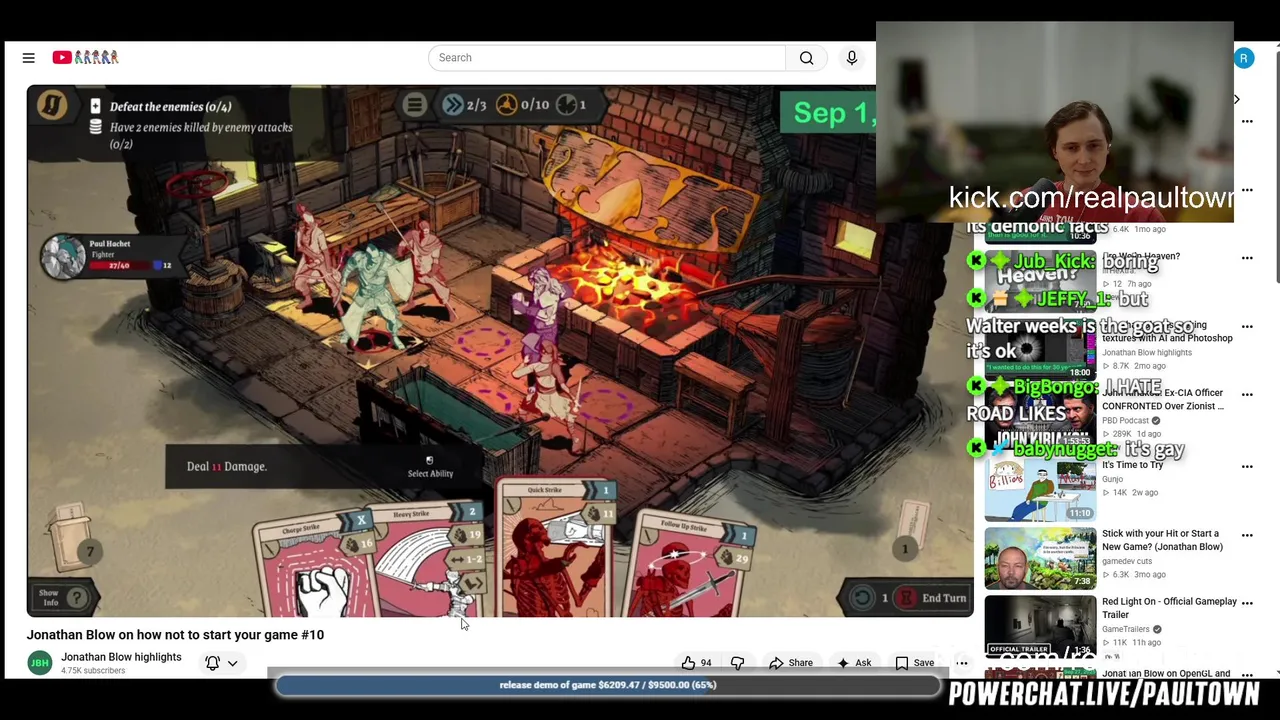The image size is (1280, 720).
Task: Play the 11:10 cartoon thumbnail
Action: click(1040, 490)
